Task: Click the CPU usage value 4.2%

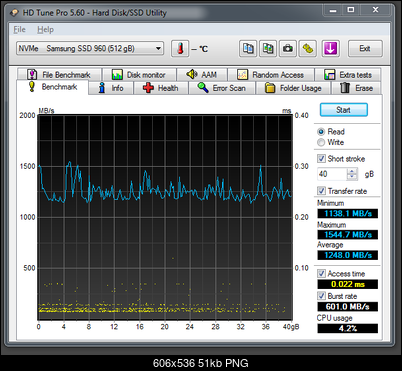Action: 348,328
